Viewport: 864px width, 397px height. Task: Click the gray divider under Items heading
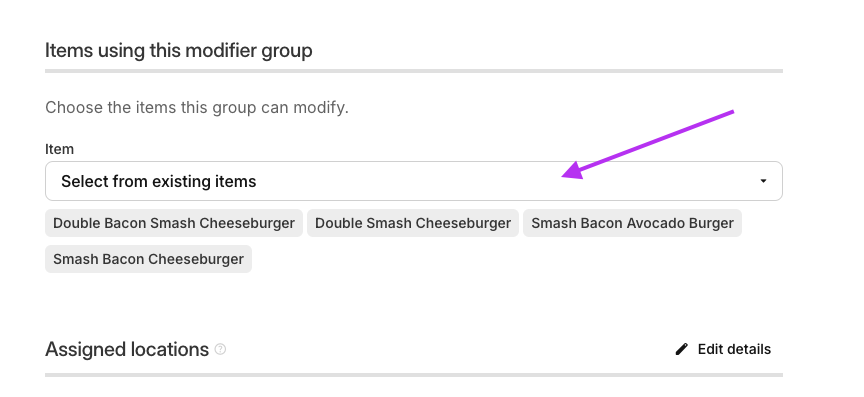pos(414,71)
